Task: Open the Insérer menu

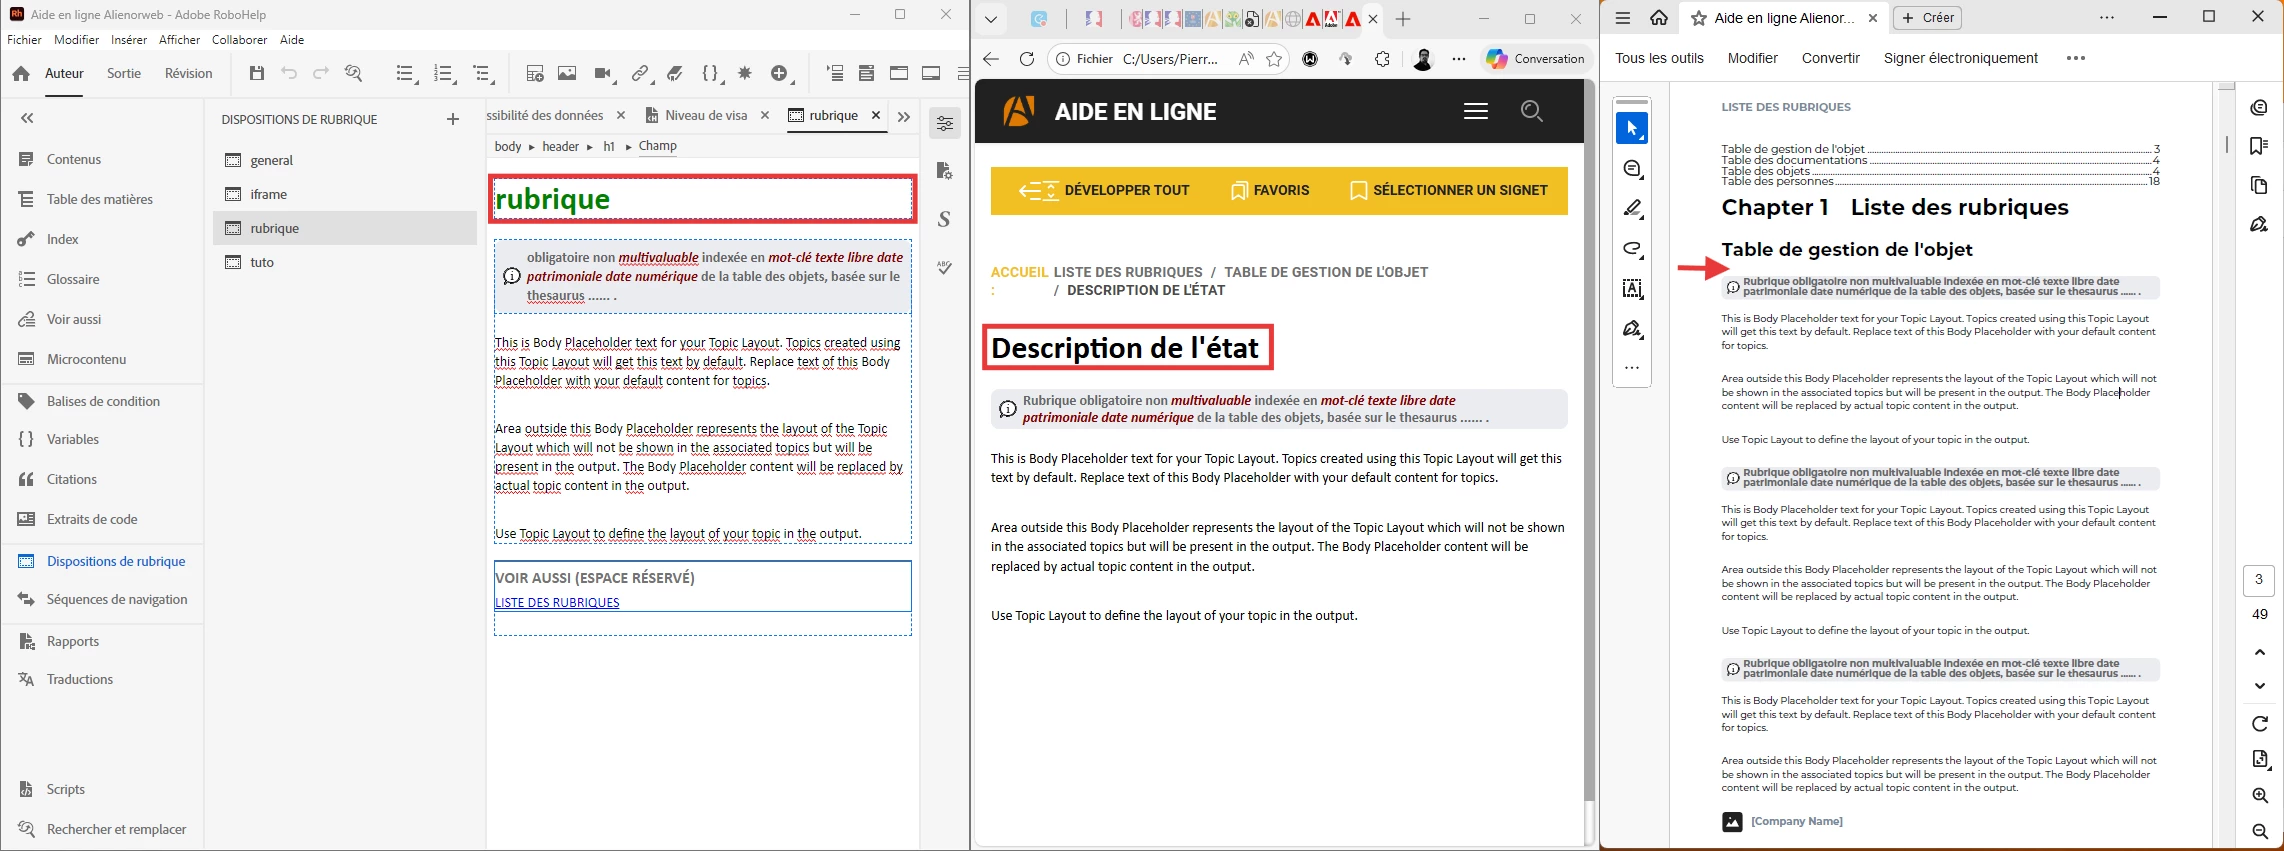Action: (x=129, y=40)
